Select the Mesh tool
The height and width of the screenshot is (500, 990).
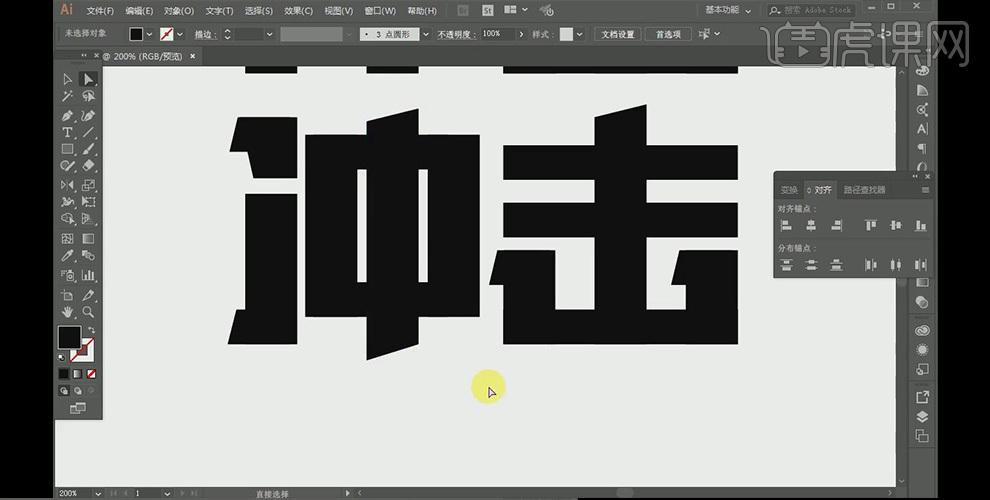coord(68,239)
